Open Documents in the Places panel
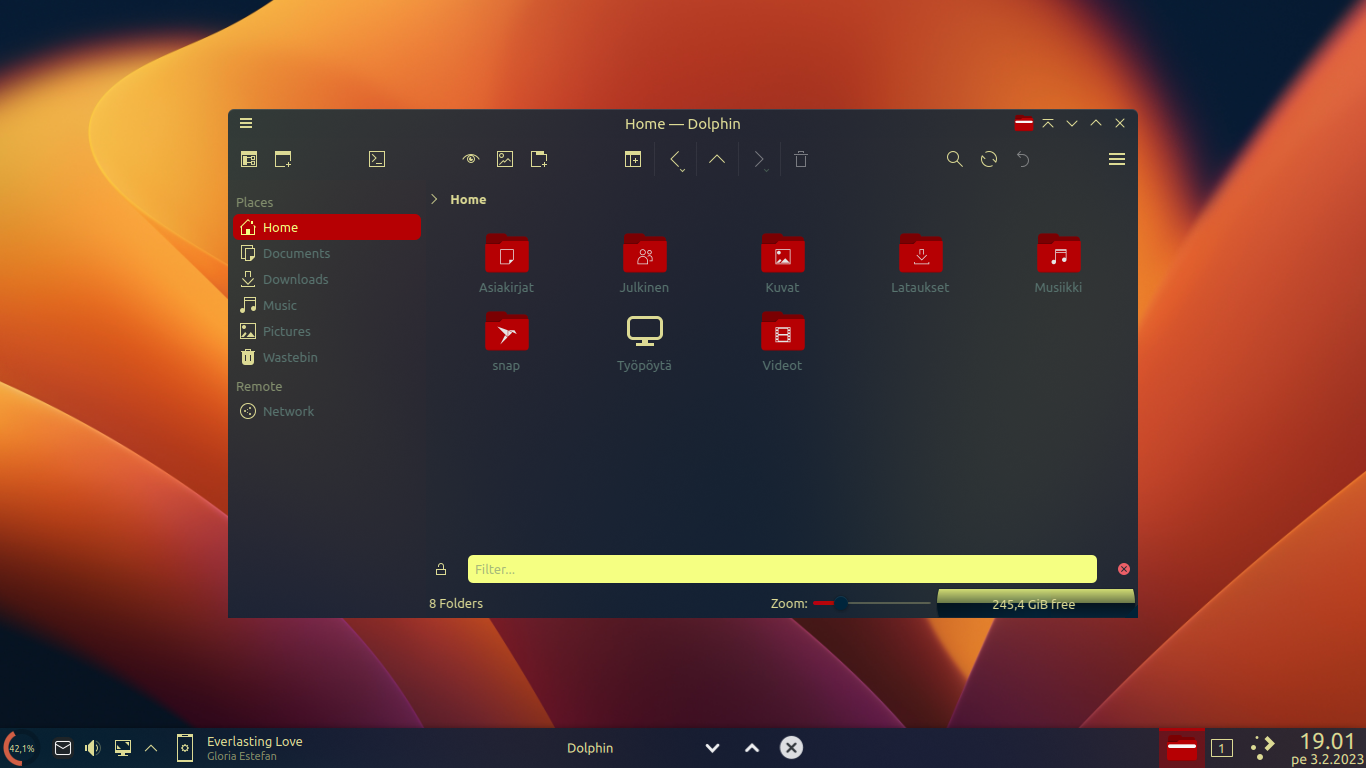The width and height of the screenshot is (1366, 768). [x=327, y=253]
